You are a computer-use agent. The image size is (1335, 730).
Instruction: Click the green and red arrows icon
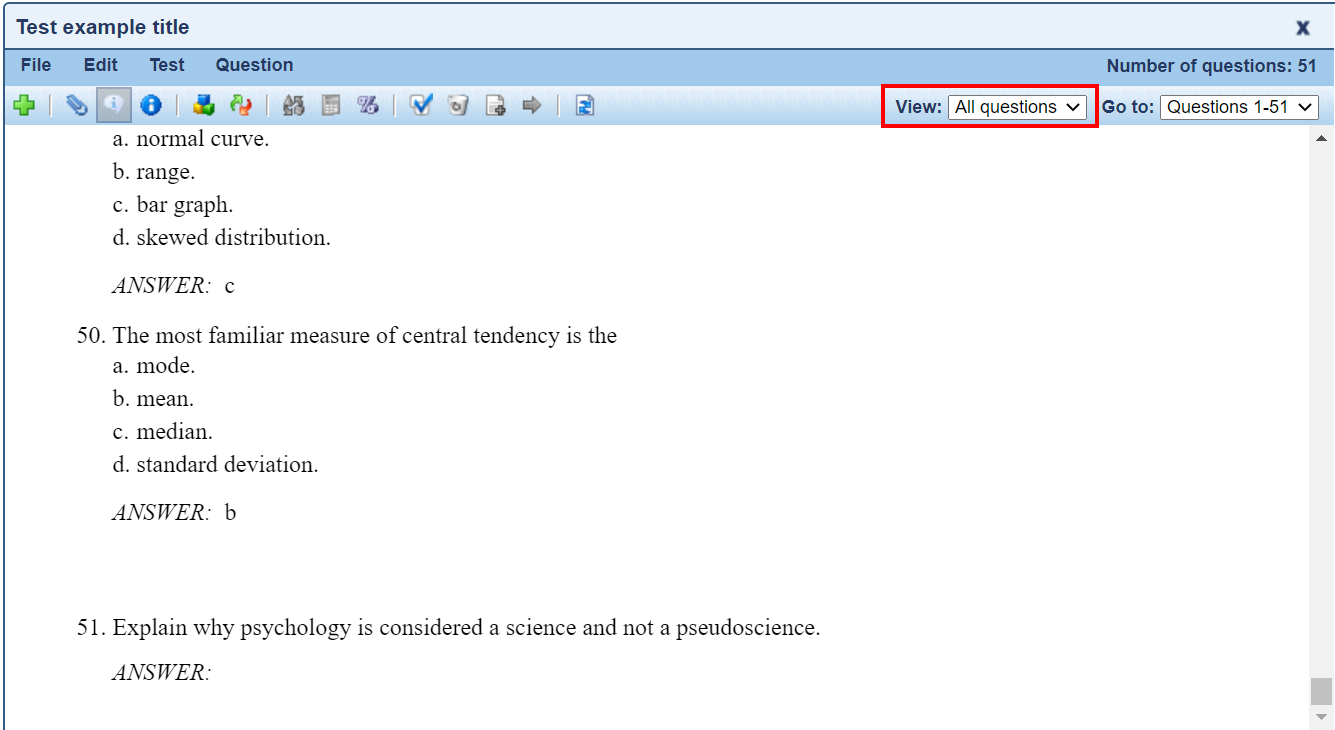[240, 105]
